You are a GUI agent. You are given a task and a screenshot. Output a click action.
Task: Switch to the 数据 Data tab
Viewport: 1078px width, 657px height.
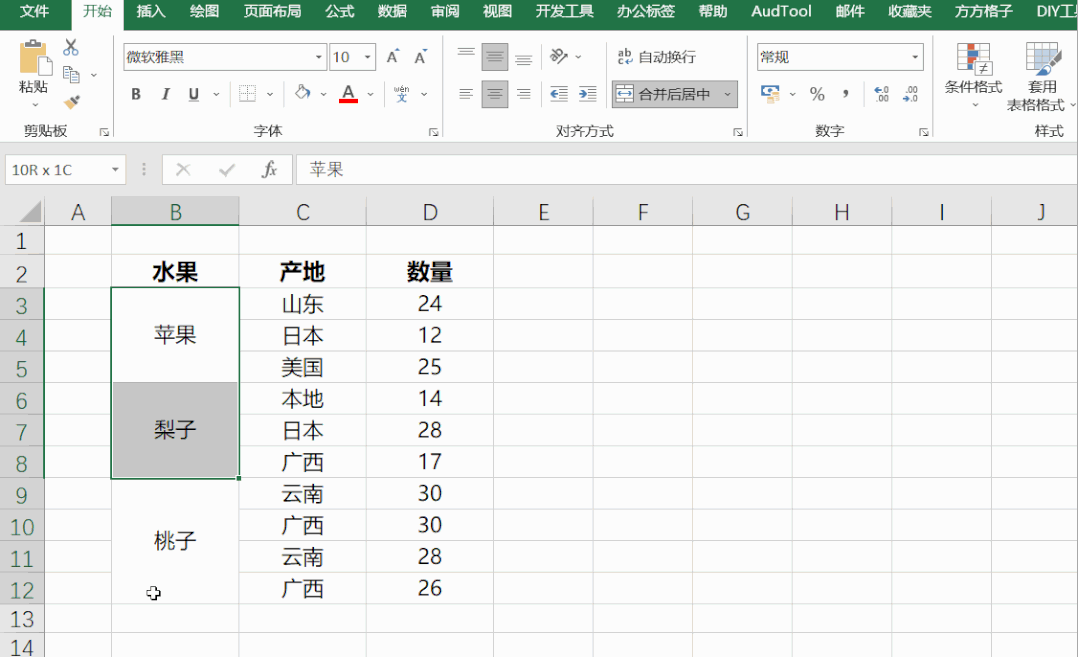[x=392, y=12]
